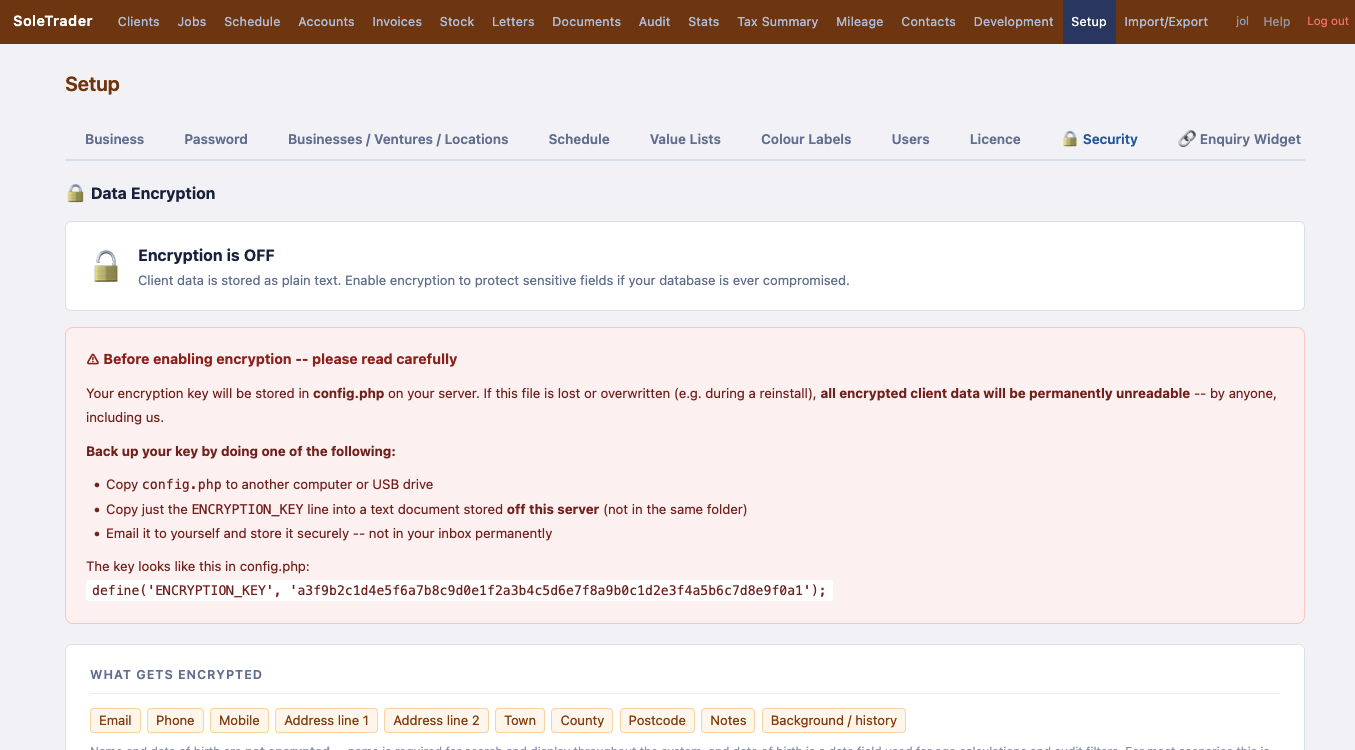Click the Security tab lock icon

pos(1070,139)
